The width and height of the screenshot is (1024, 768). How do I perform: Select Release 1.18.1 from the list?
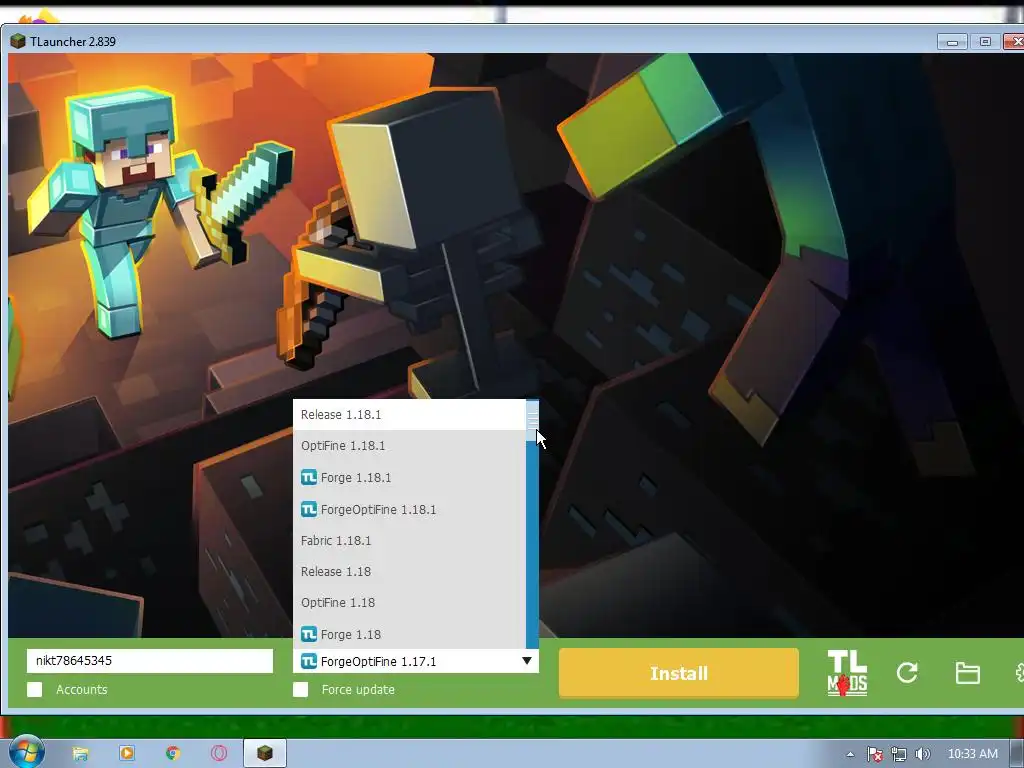[409, 415]
